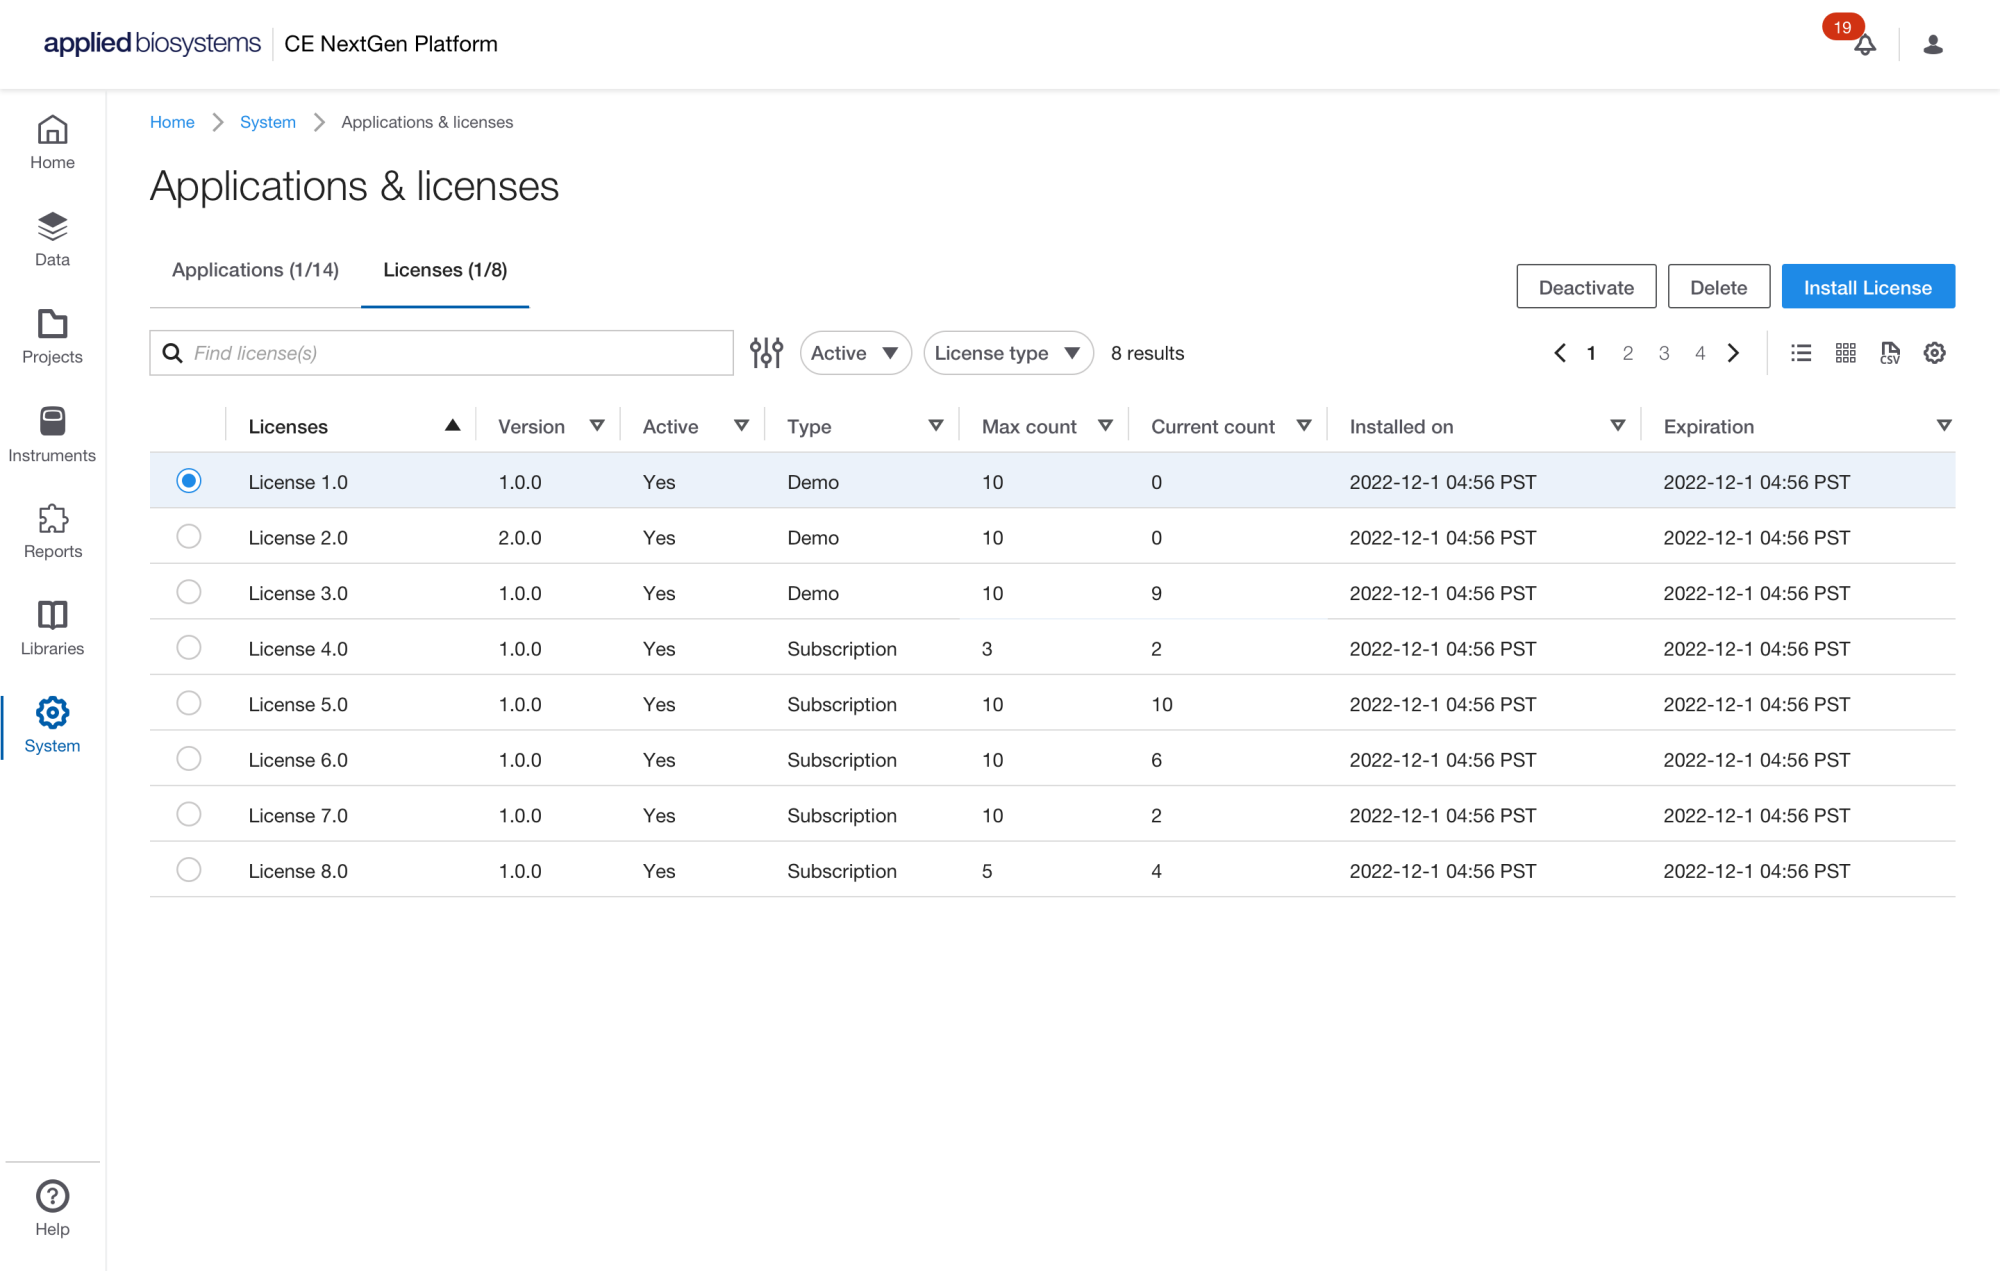Click the Find license(s) search field
The image size is (2000, 1271).
(x=455, y=353)
